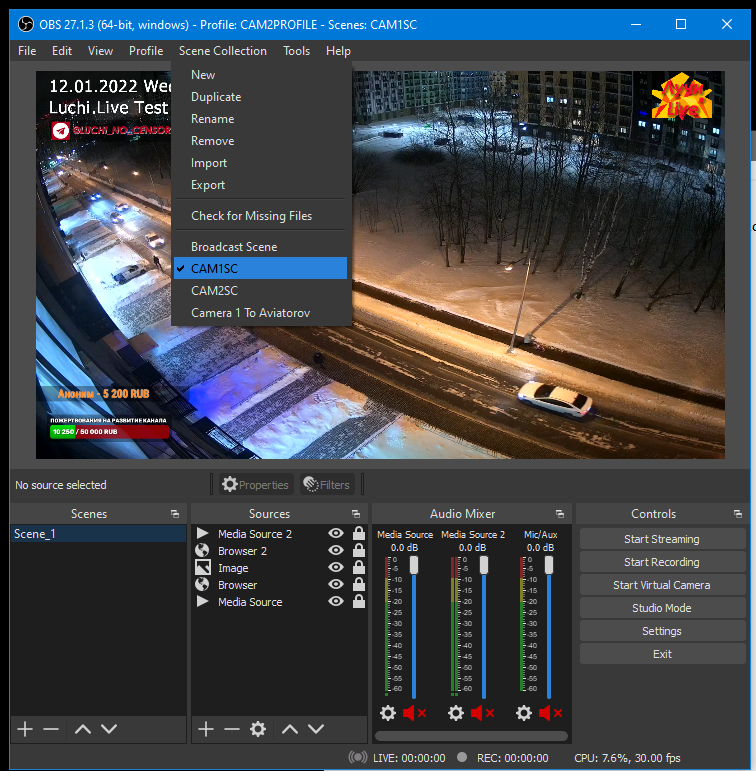The image size is (756, 771).
Task: Hide Media Source with eye icon
Action: click(x=336, y=601)
